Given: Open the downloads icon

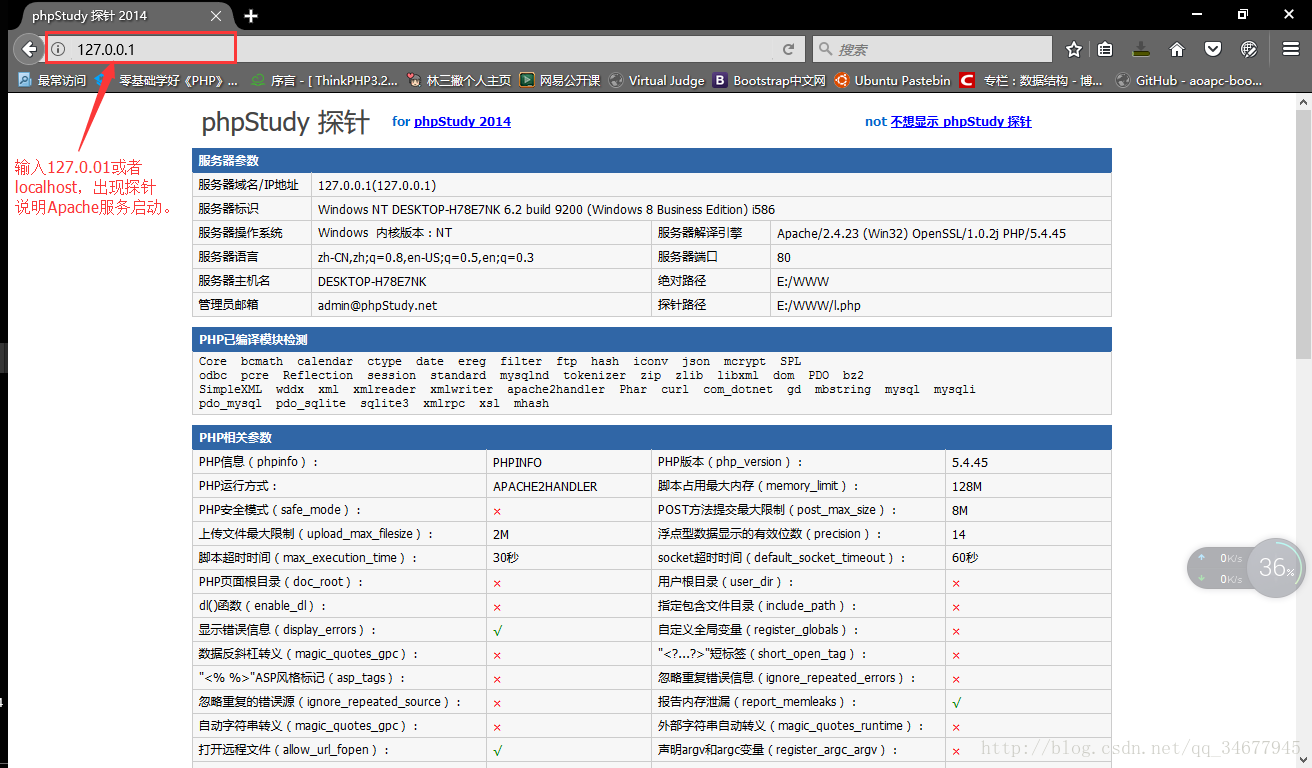Looking at the screenshot, I should point(1141,49).
